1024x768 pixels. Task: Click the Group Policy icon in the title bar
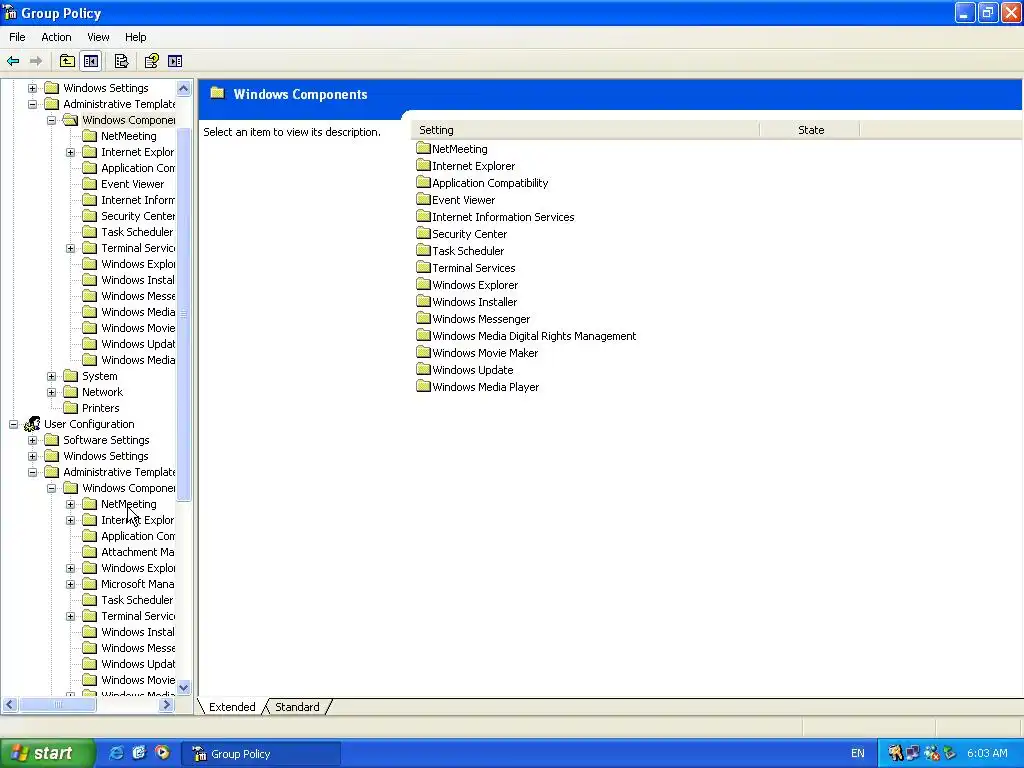click(10, 12)
